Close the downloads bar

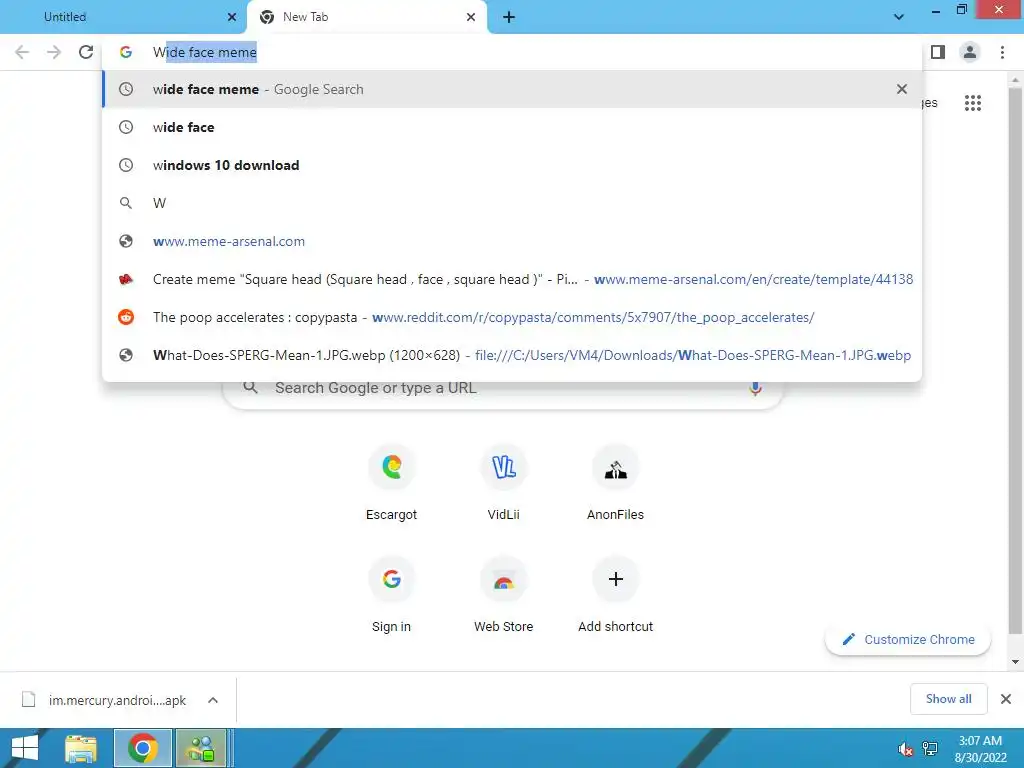(x=1006, y=699)
